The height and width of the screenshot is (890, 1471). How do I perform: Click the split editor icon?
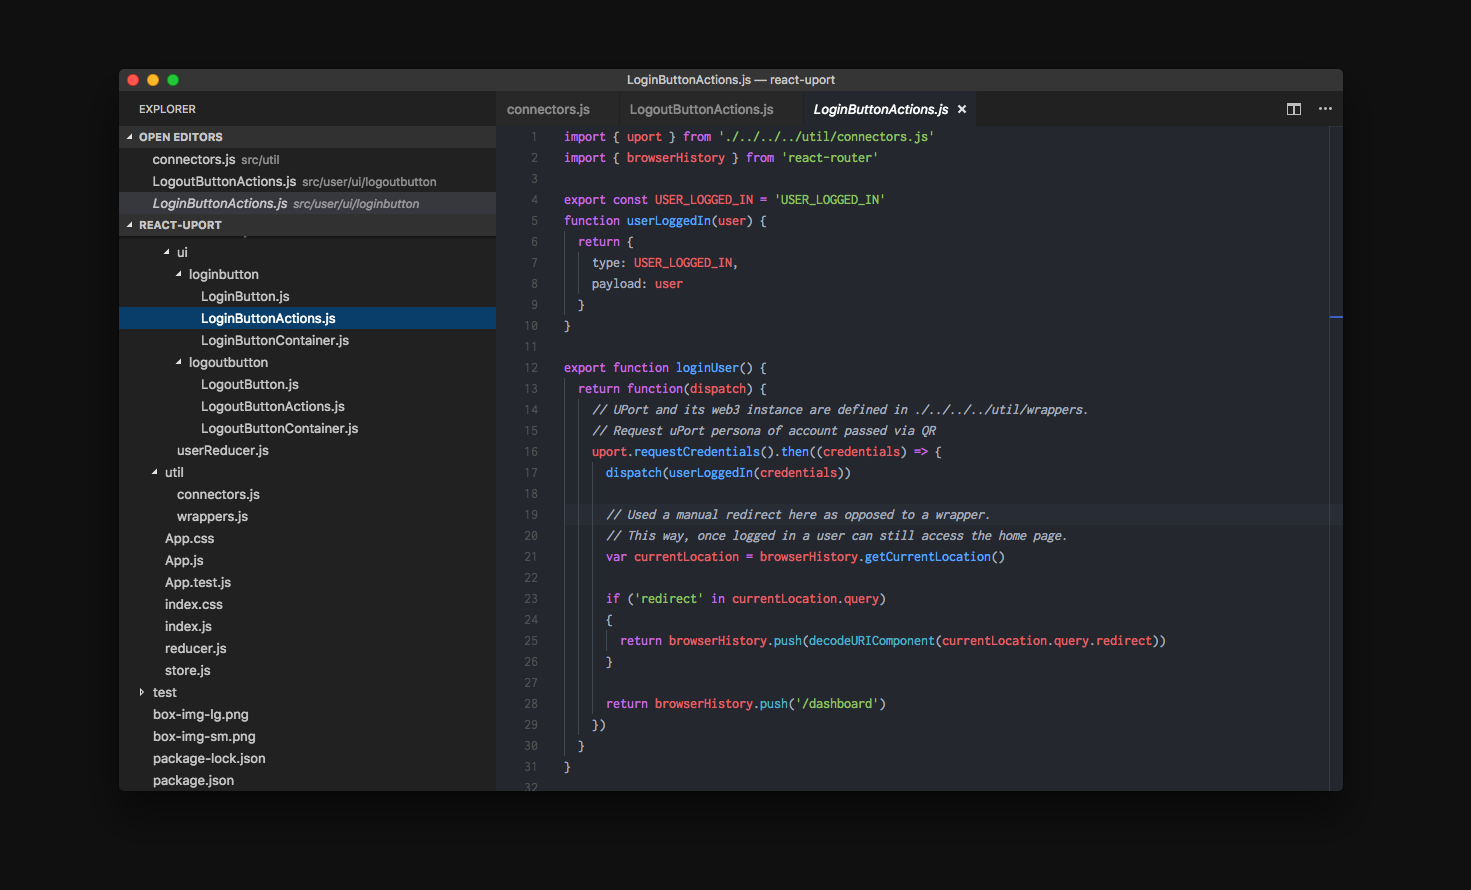coord(1293,109)
